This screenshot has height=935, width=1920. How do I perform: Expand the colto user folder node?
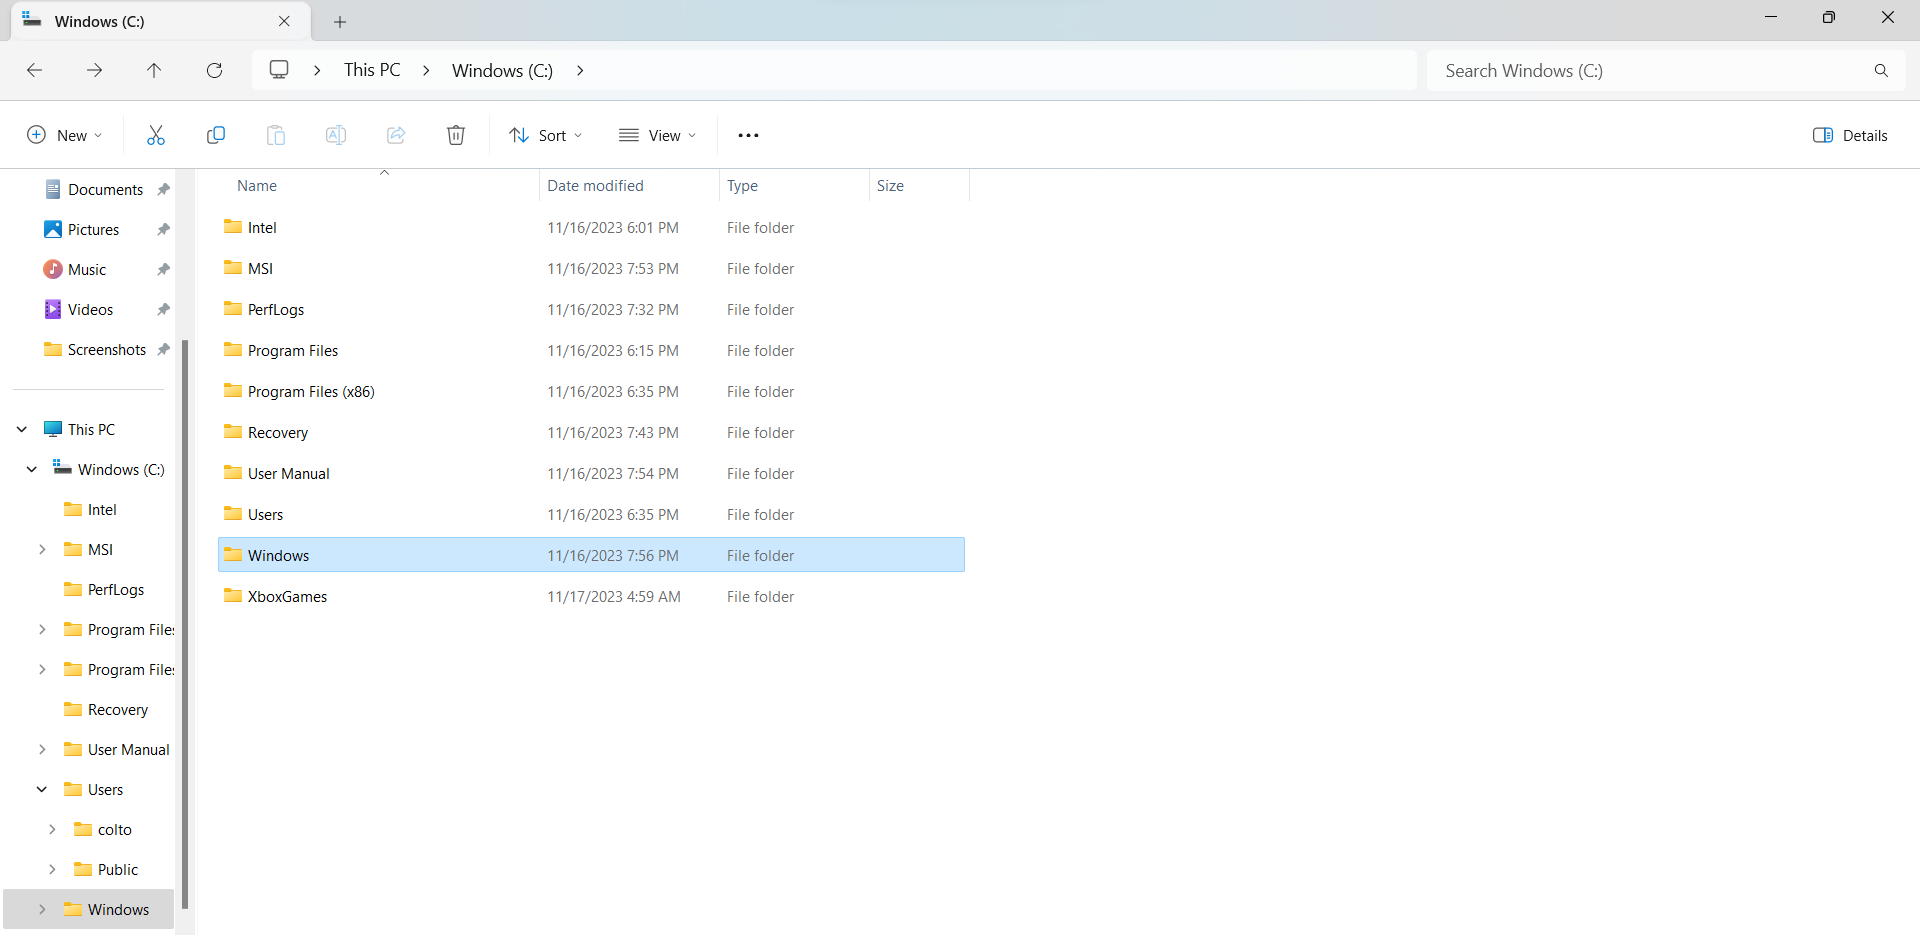(52, 829)
